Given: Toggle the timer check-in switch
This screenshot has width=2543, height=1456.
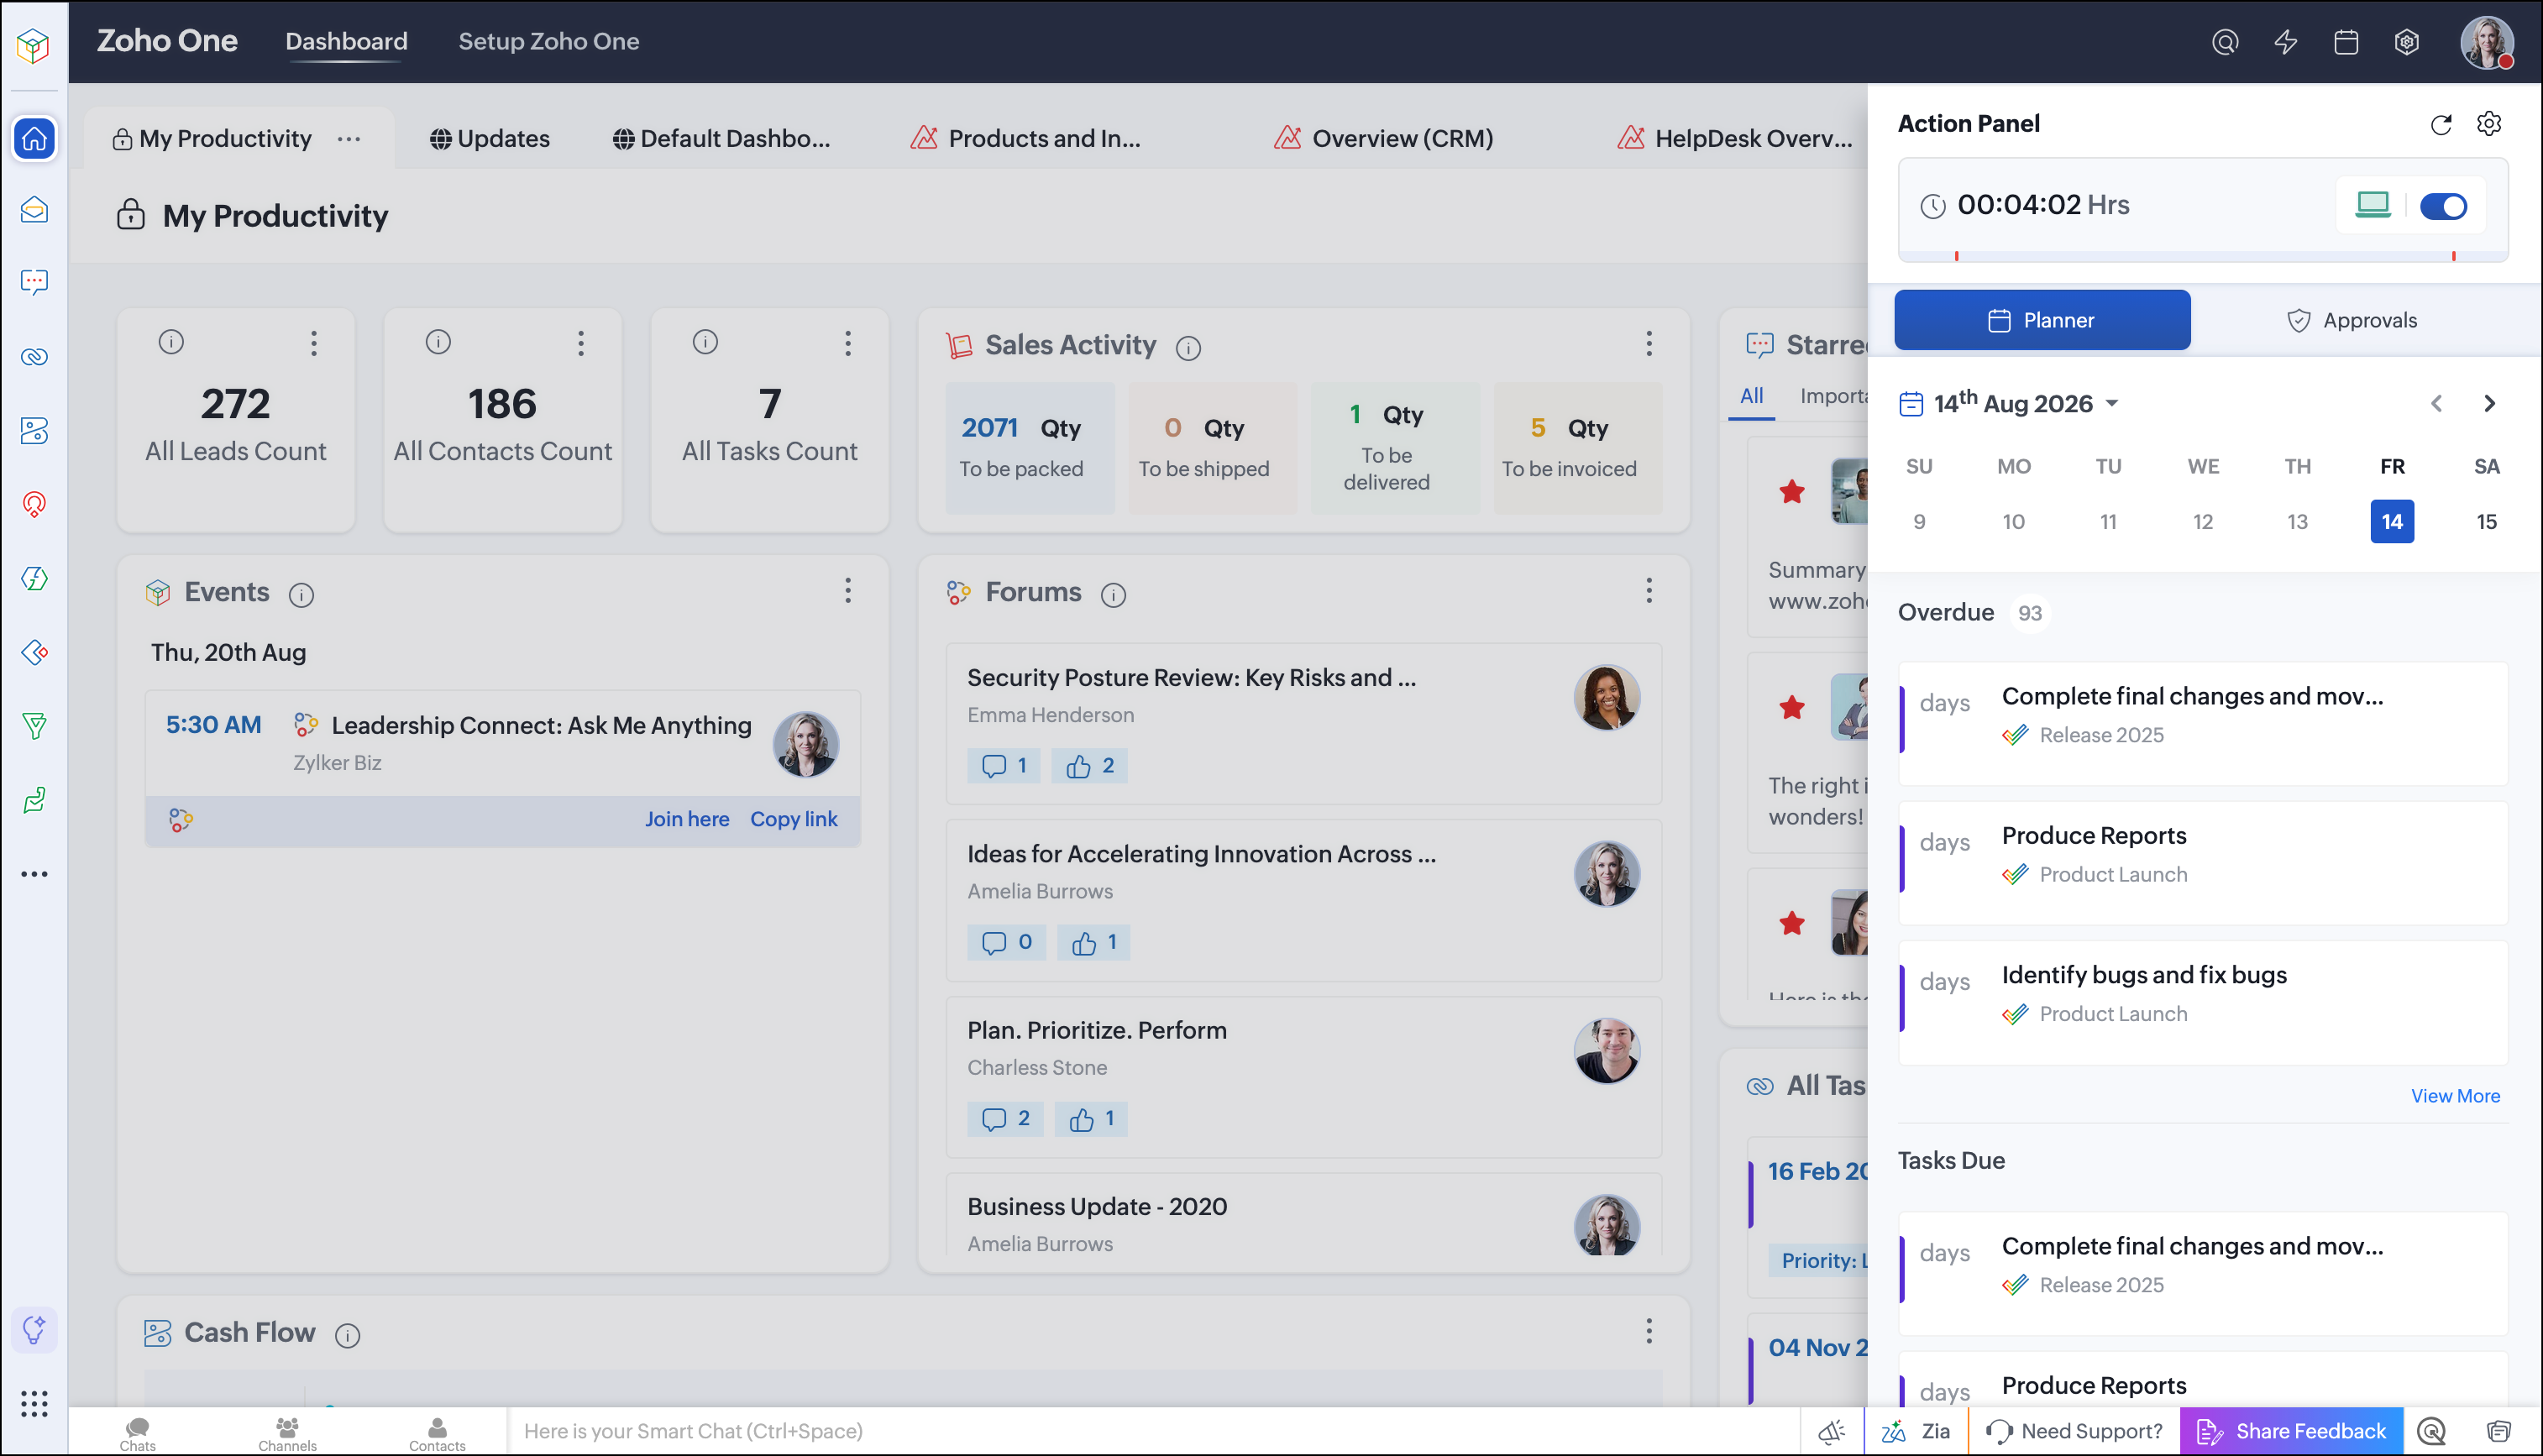Looking at the screenshot, I should click(x=2443, y=206).
